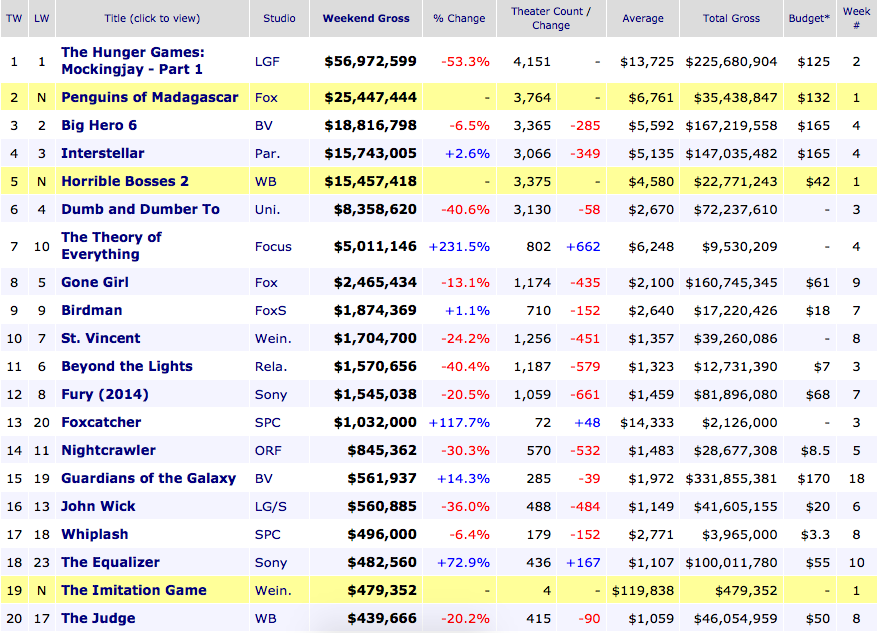Click the Par. studio link

click(x=267, y=153)
